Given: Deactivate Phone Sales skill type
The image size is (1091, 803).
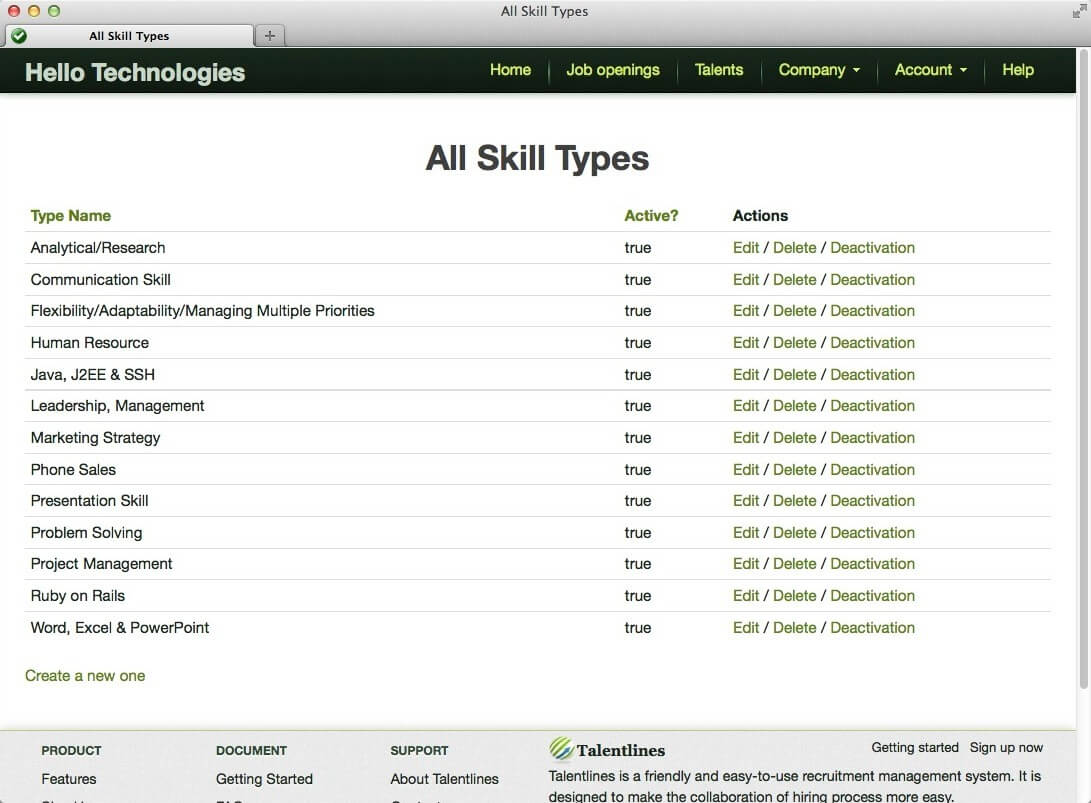Looking at the screenshot, I should 873,470.
